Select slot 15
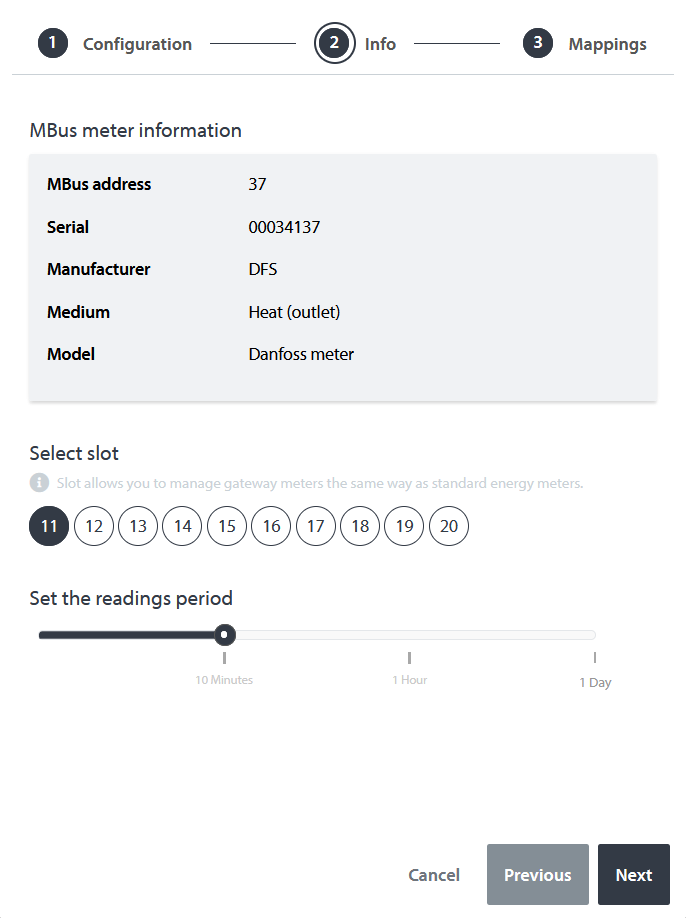 pos(226,526)
